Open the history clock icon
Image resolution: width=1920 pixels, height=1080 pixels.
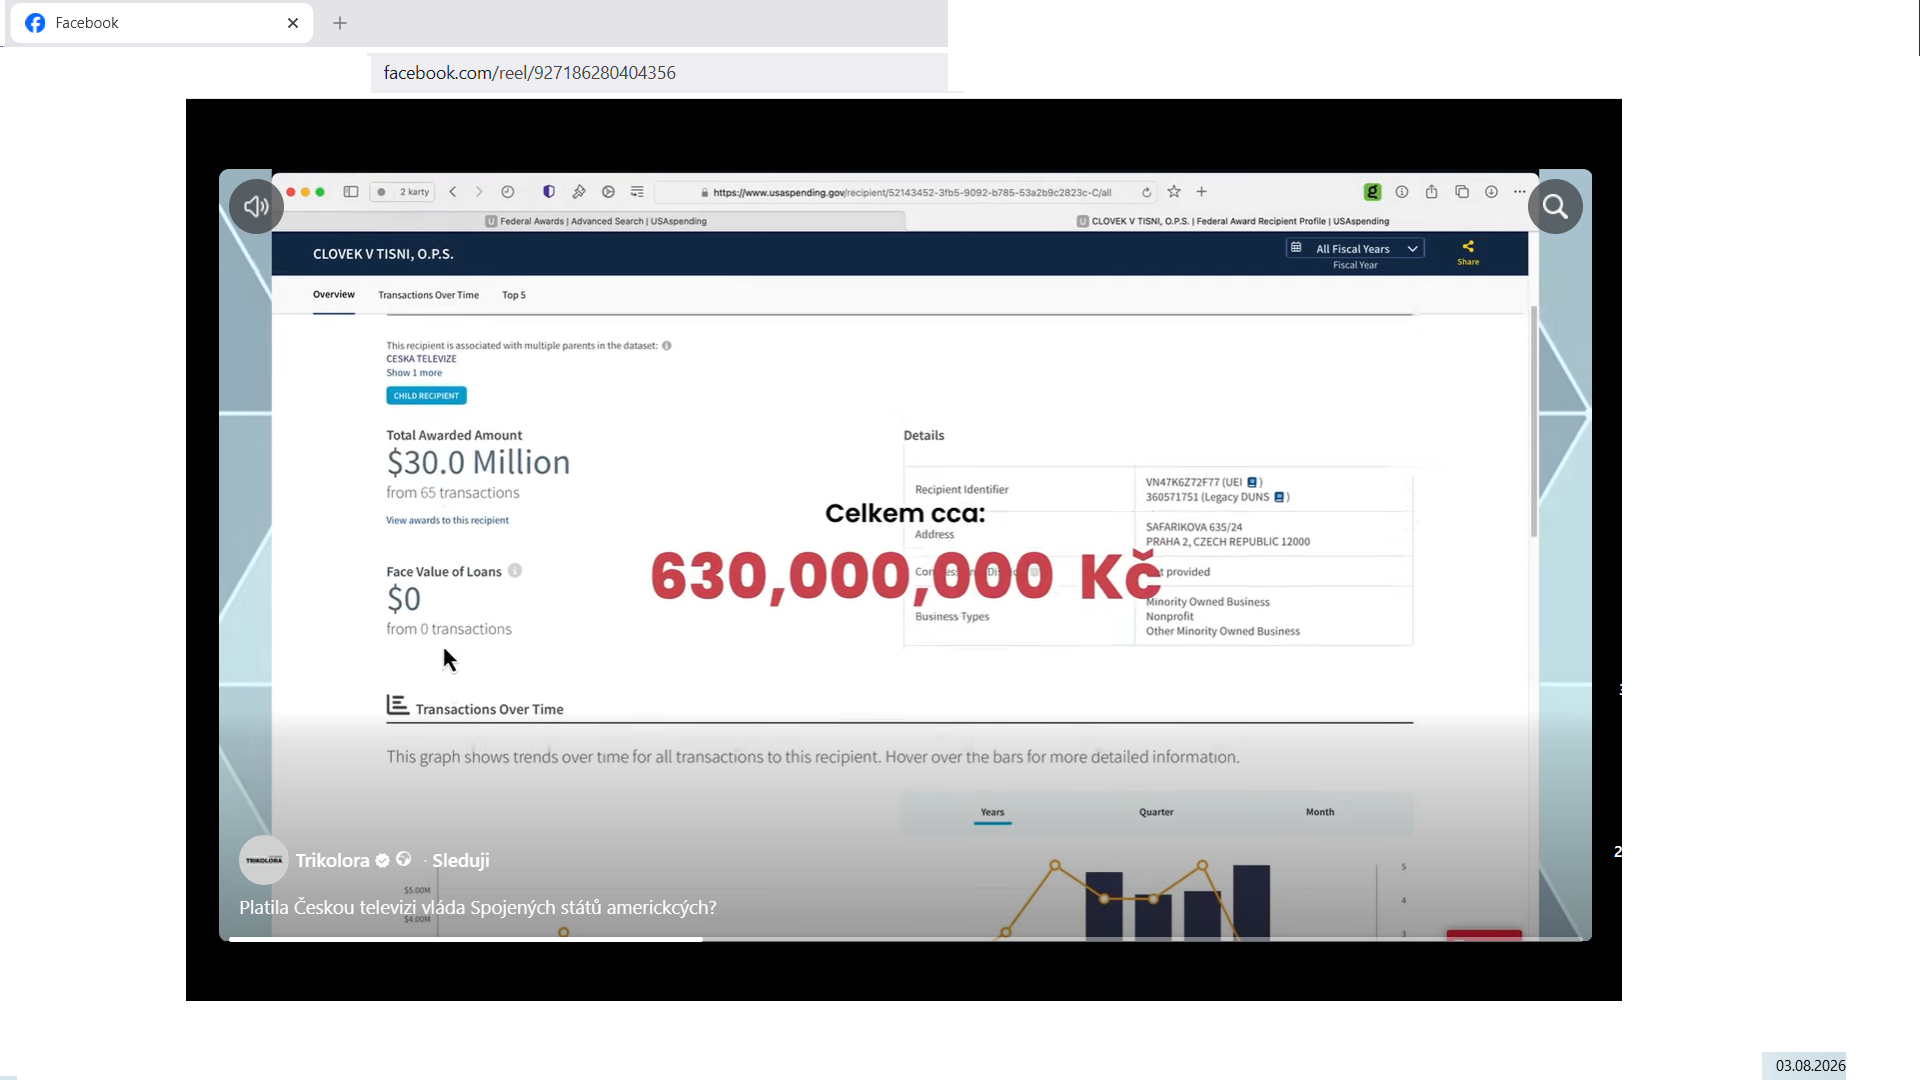tap(508, 192)
